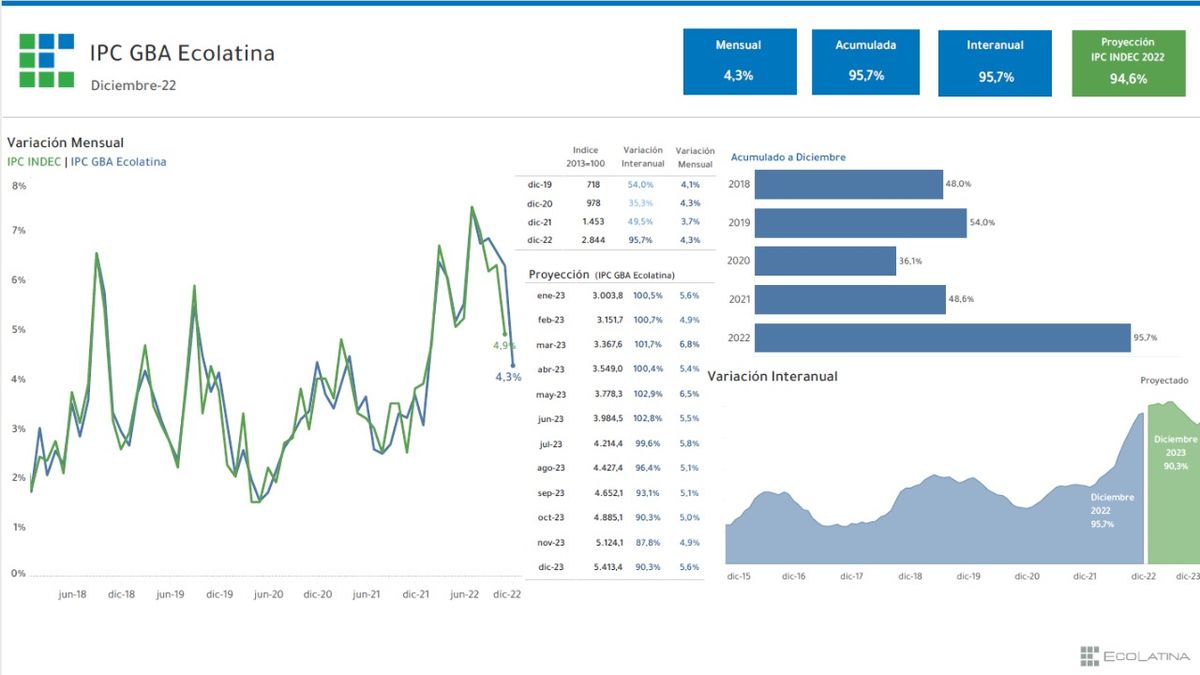Viewport: 1200px width, 675px height.
Task: Click the mar-23 value 3.367,6
Action: (x=608, y=345)
